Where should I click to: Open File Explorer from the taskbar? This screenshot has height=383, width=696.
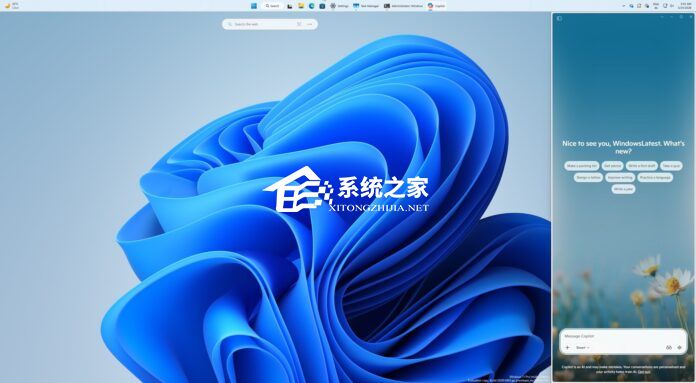(x=301, y=6)
